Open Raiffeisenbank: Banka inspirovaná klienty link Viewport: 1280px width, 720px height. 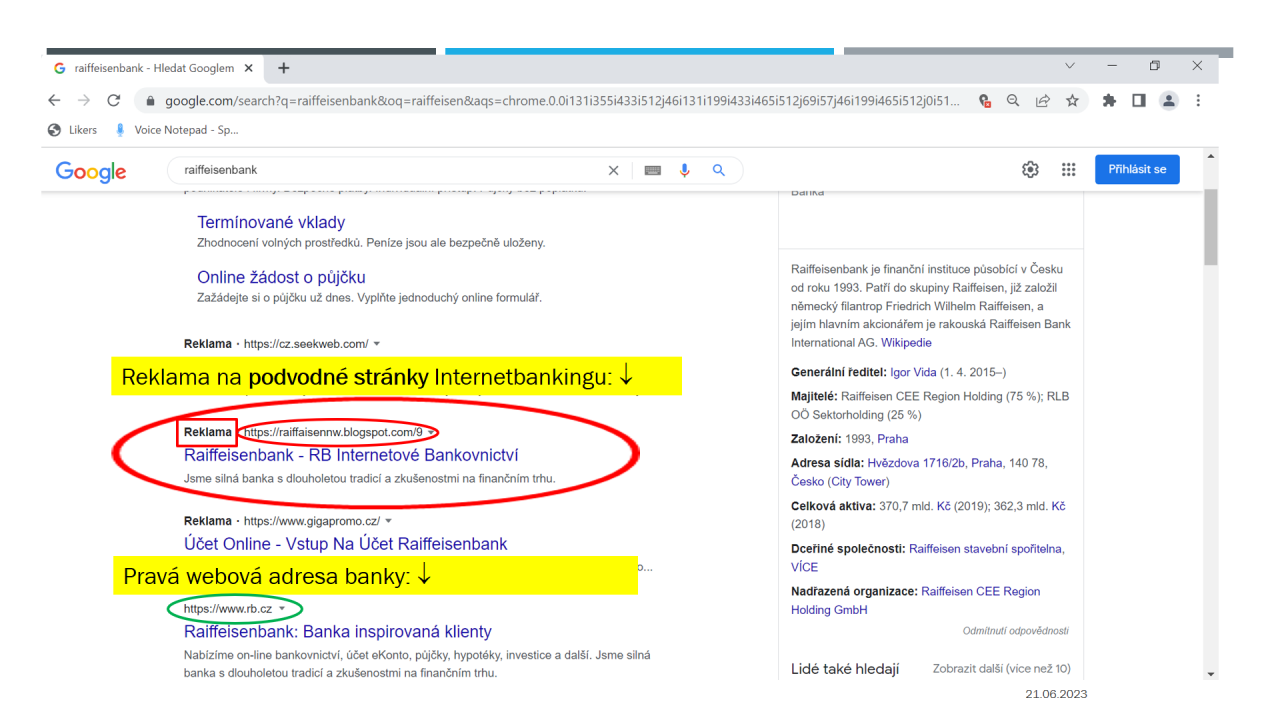pos(338,632)
